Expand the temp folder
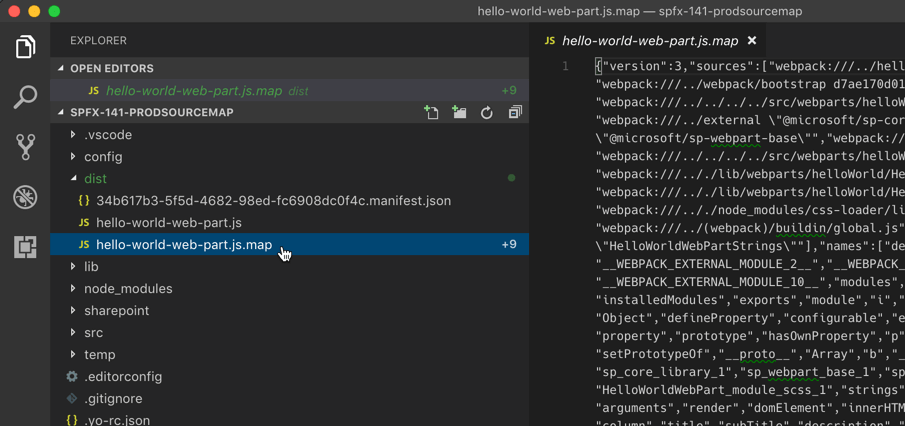905x426 pixels. click(x=73, y=354)
